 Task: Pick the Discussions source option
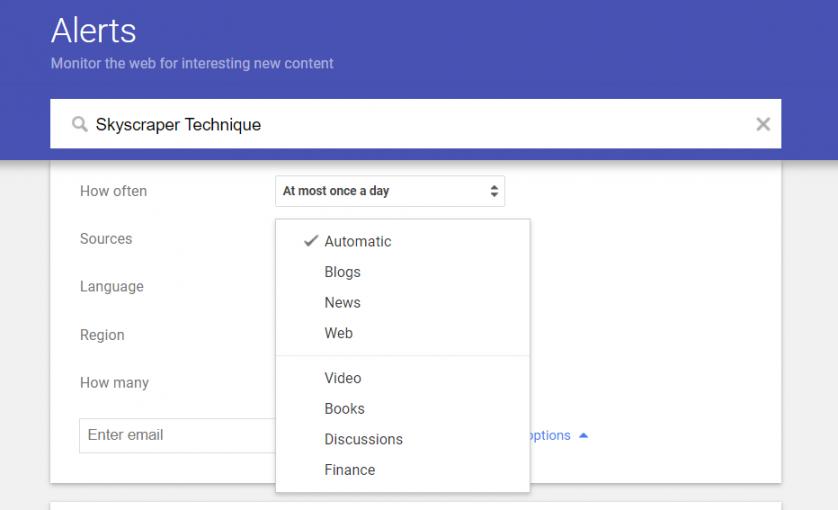[x=363, y=439]
